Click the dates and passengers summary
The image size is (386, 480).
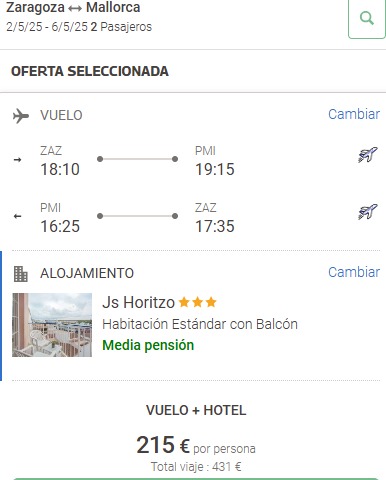[x=79, y=27]
